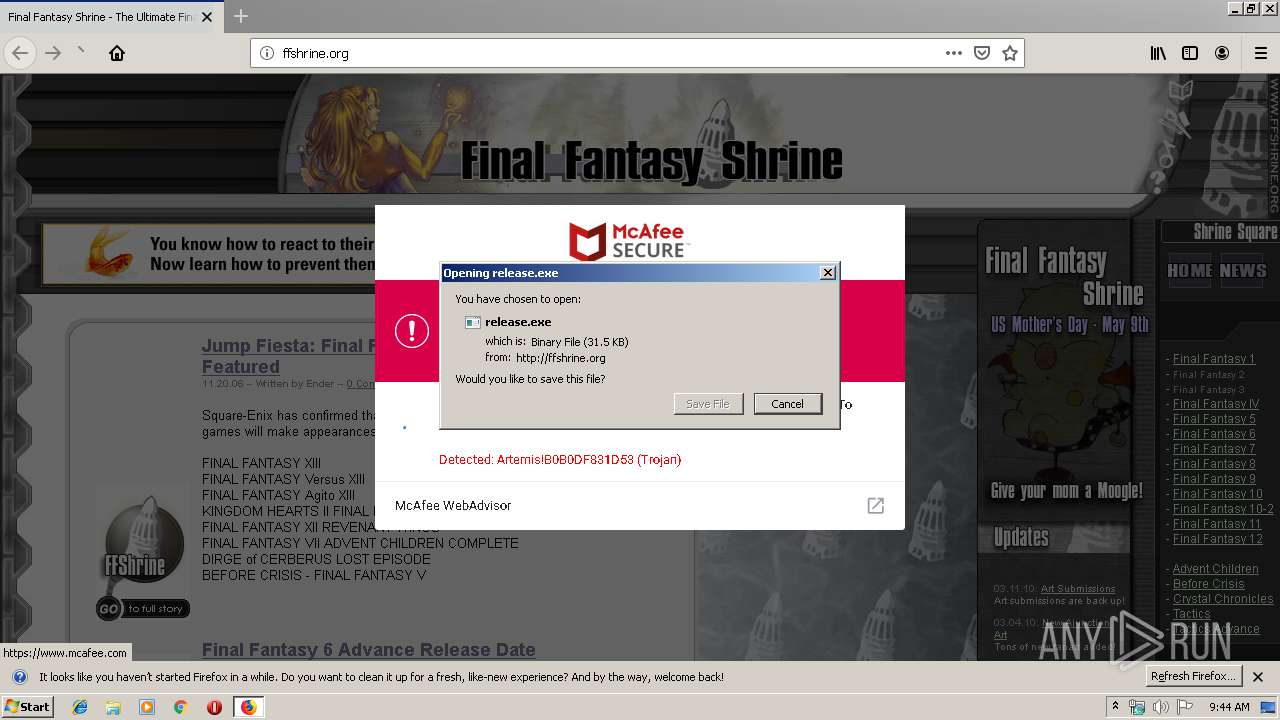Click the clock in system tray
The image size is (1280, 720).
point(1229,707)
